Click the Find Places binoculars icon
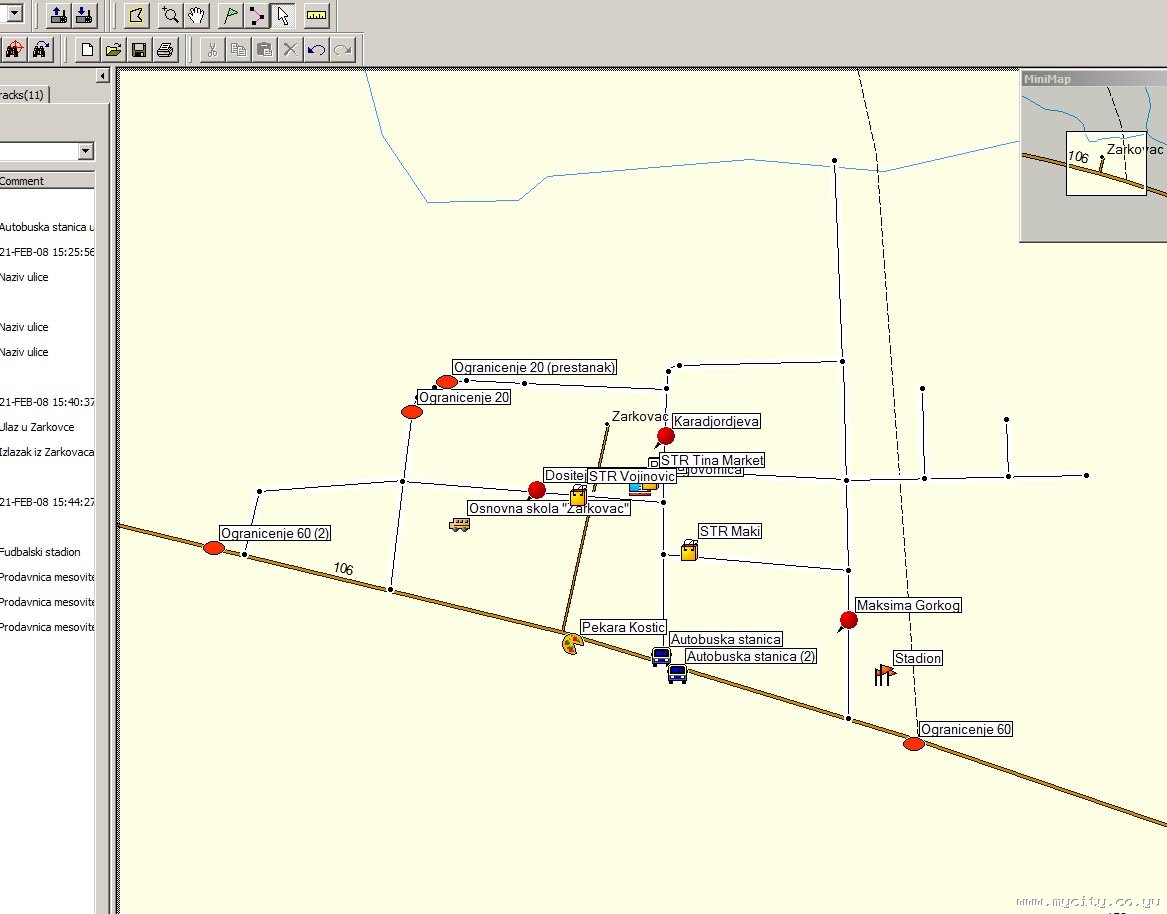 coord(13,50)
